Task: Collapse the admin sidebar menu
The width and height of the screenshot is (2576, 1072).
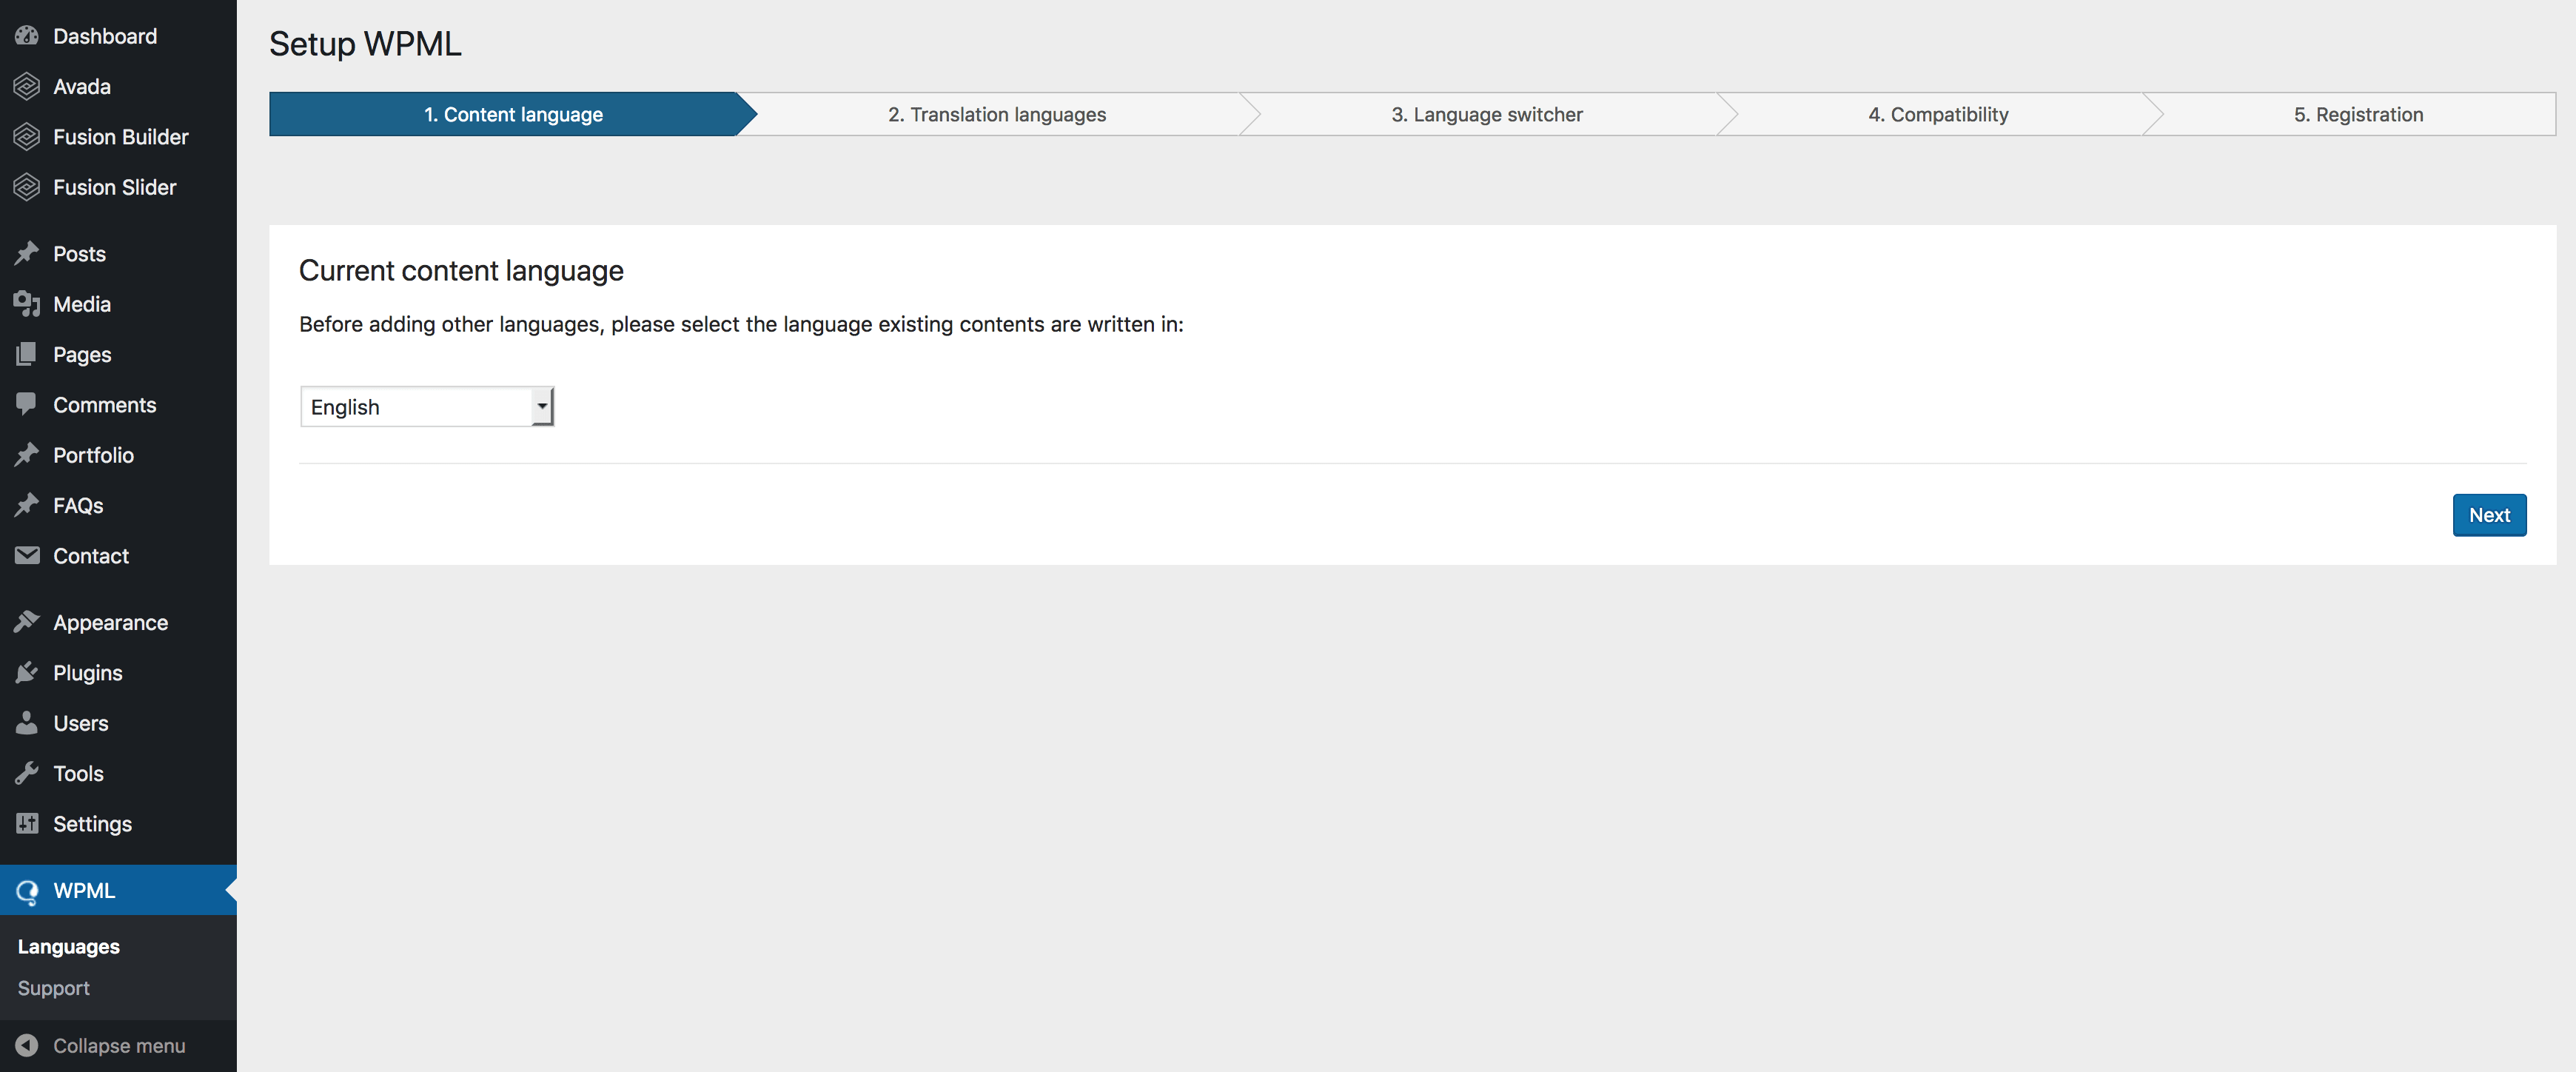Action: [x=118, y=1045]
